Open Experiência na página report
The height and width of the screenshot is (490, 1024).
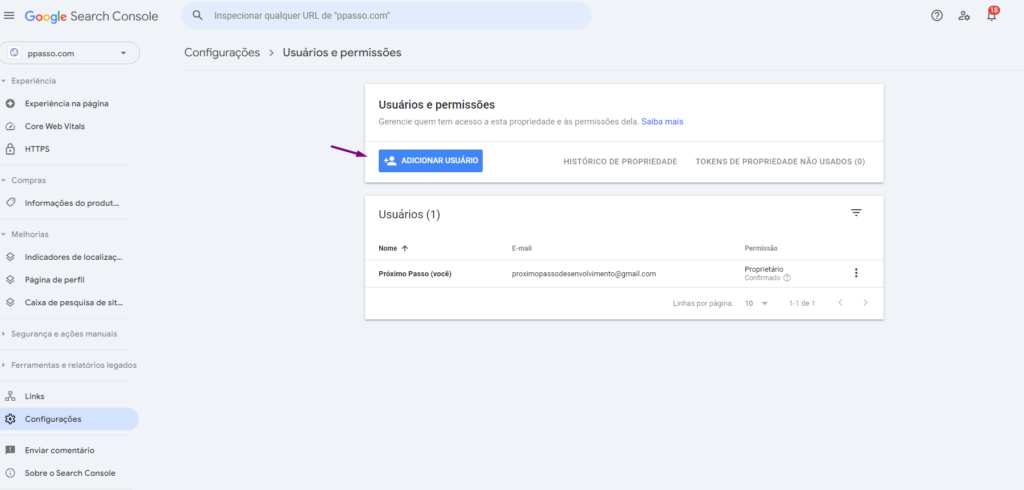point(67,103)
